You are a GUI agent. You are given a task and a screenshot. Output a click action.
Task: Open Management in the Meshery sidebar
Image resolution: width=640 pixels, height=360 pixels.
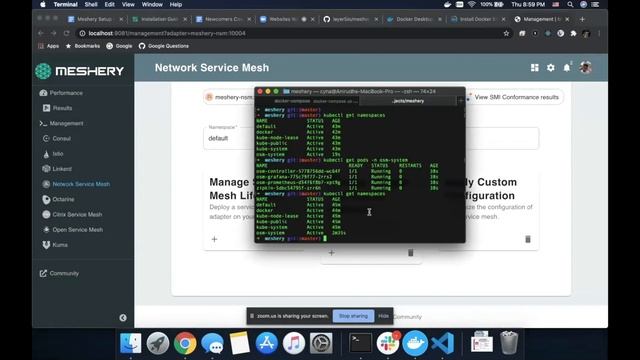61,123
